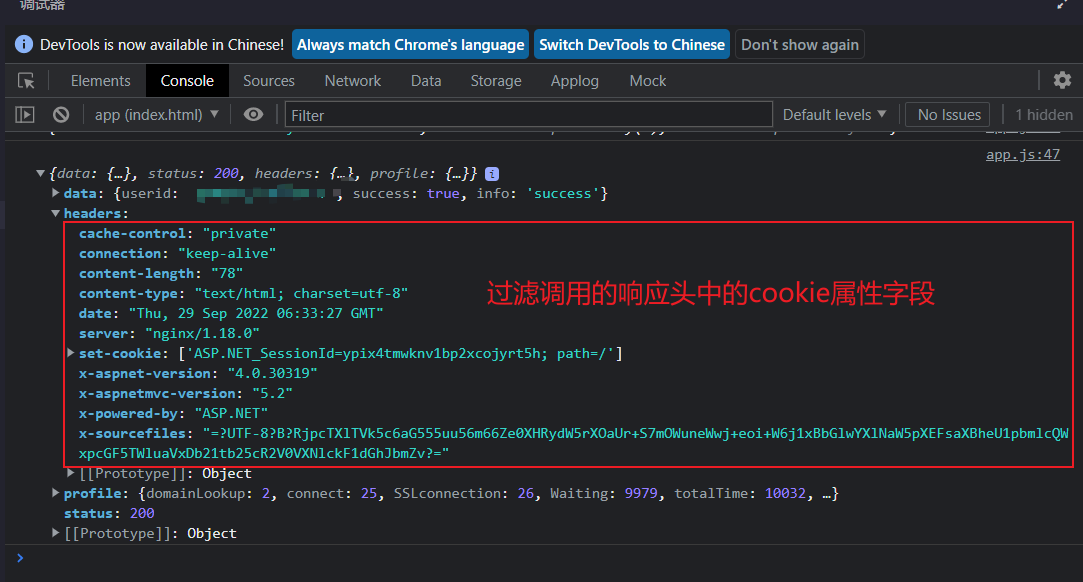Select the connection "keep-alive" line
The image size is (1083, 582).
click(x=178, y=253)
